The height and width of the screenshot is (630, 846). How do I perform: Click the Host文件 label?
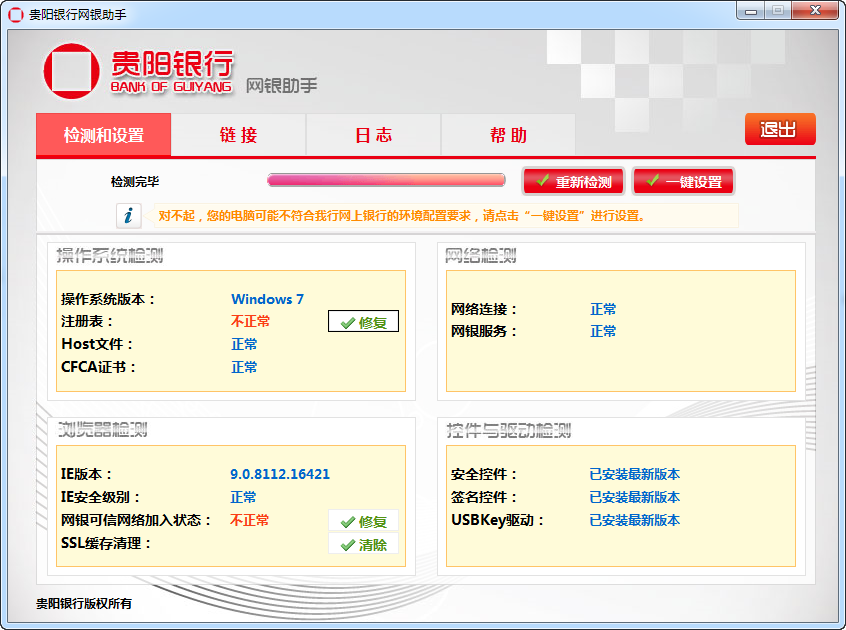click(97, 344)
